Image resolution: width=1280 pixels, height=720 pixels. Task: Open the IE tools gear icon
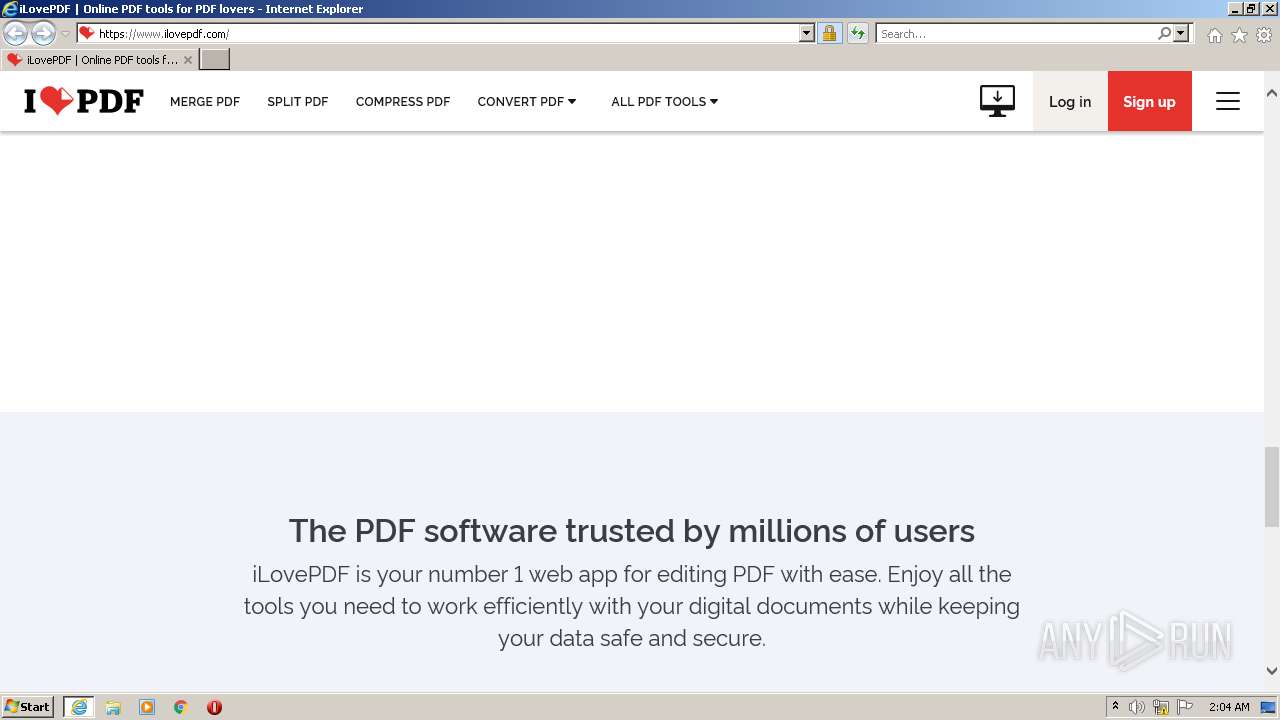point(1264,35)
